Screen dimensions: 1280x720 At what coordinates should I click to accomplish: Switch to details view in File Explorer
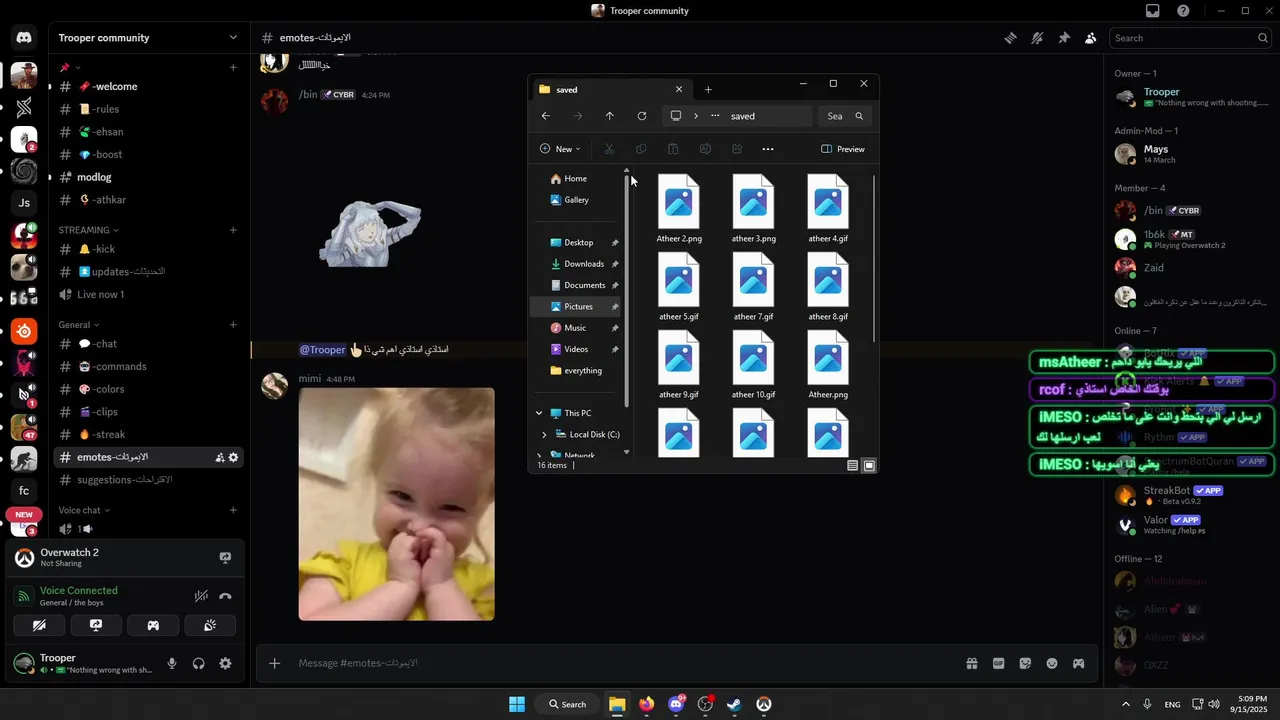(852, 465)
